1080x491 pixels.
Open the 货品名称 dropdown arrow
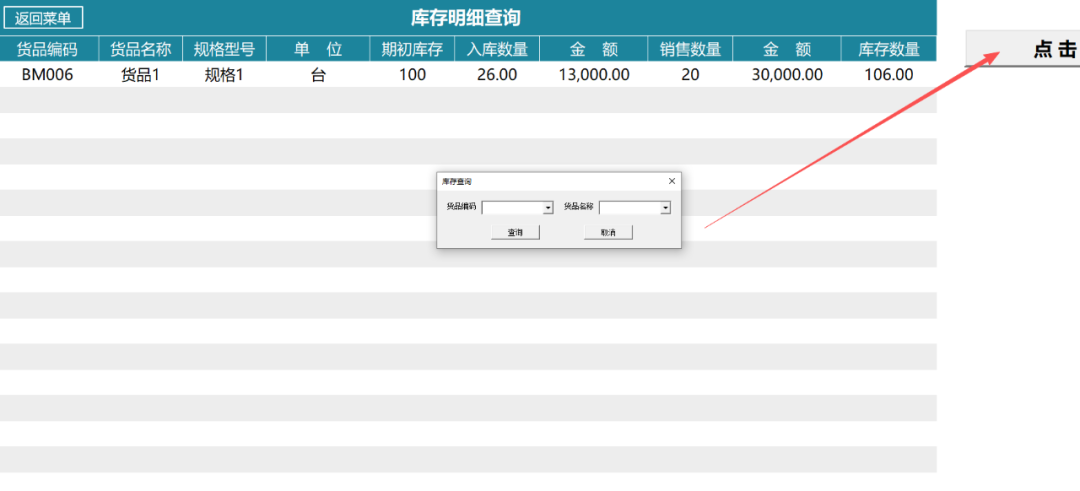pyautogui.click(x=665, y=208)
